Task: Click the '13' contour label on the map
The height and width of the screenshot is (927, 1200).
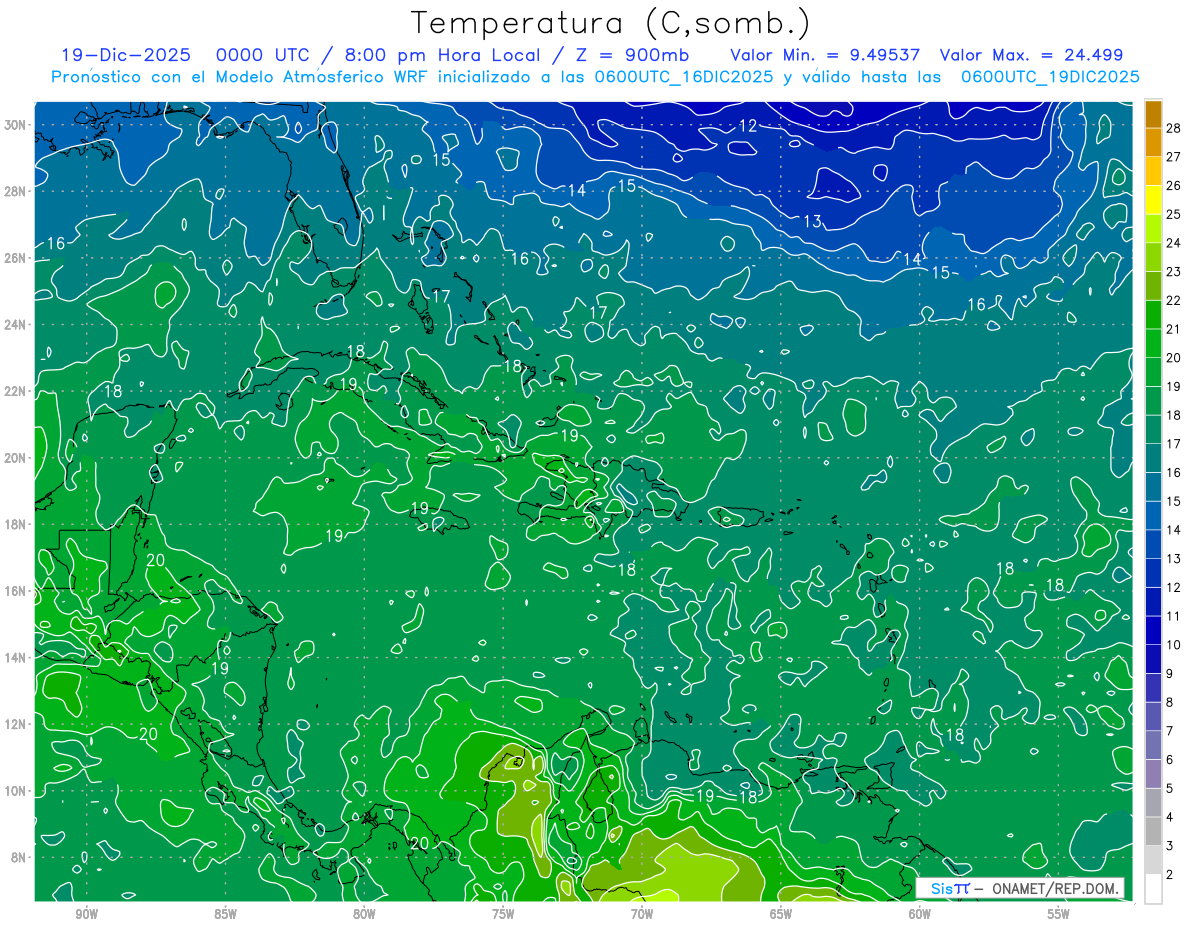Action: (812, 221)
